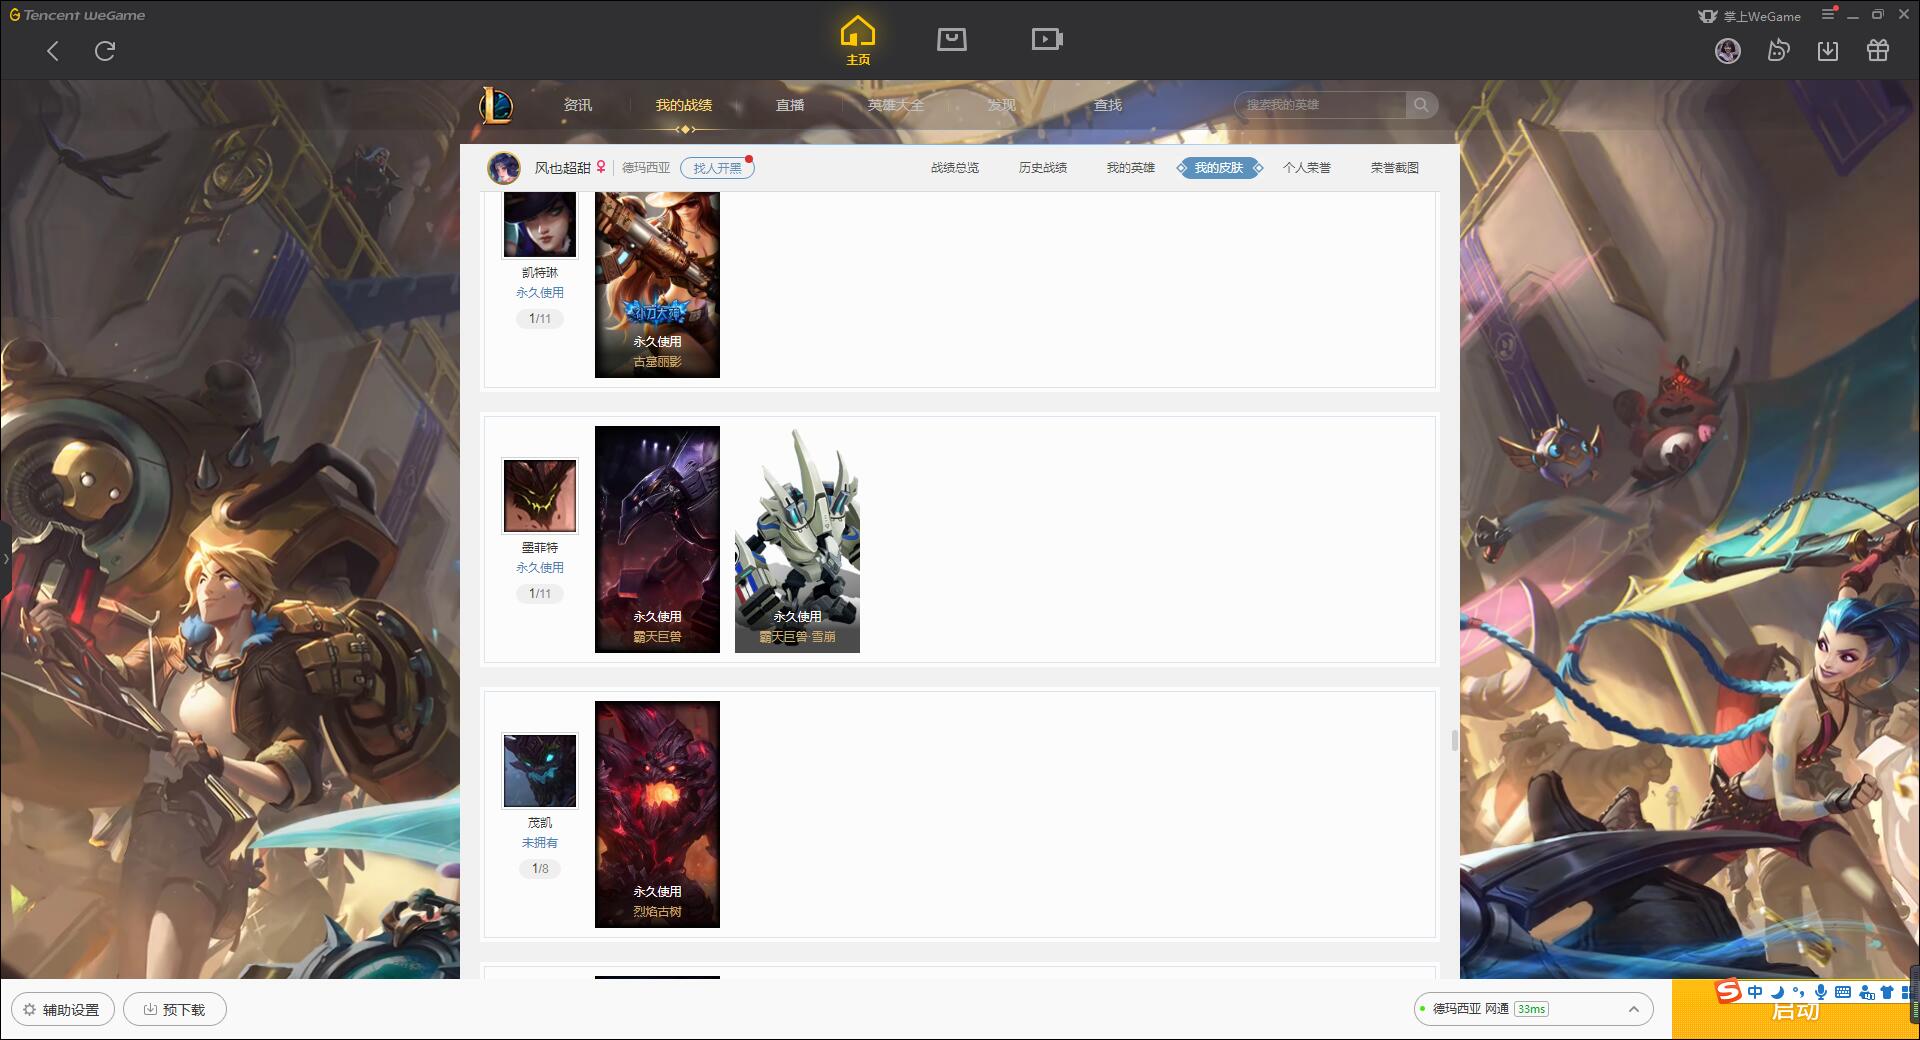1920x1040 pixels.
Task: Open the 荣誉截图 section
Action: [x=1395, y=168]
